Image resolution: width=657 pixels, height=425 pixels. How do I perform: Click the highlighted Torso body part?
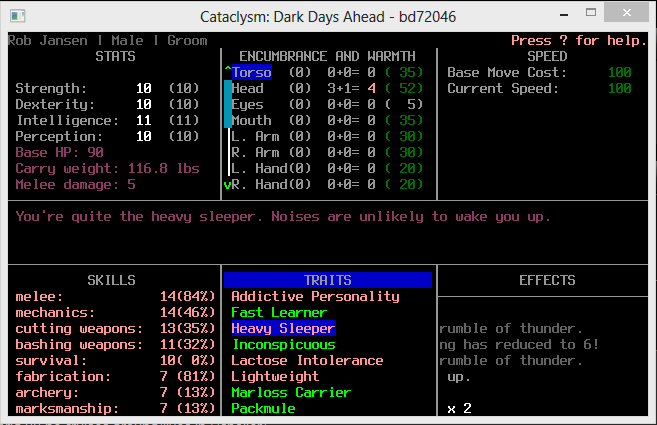(x=252, y=72)
